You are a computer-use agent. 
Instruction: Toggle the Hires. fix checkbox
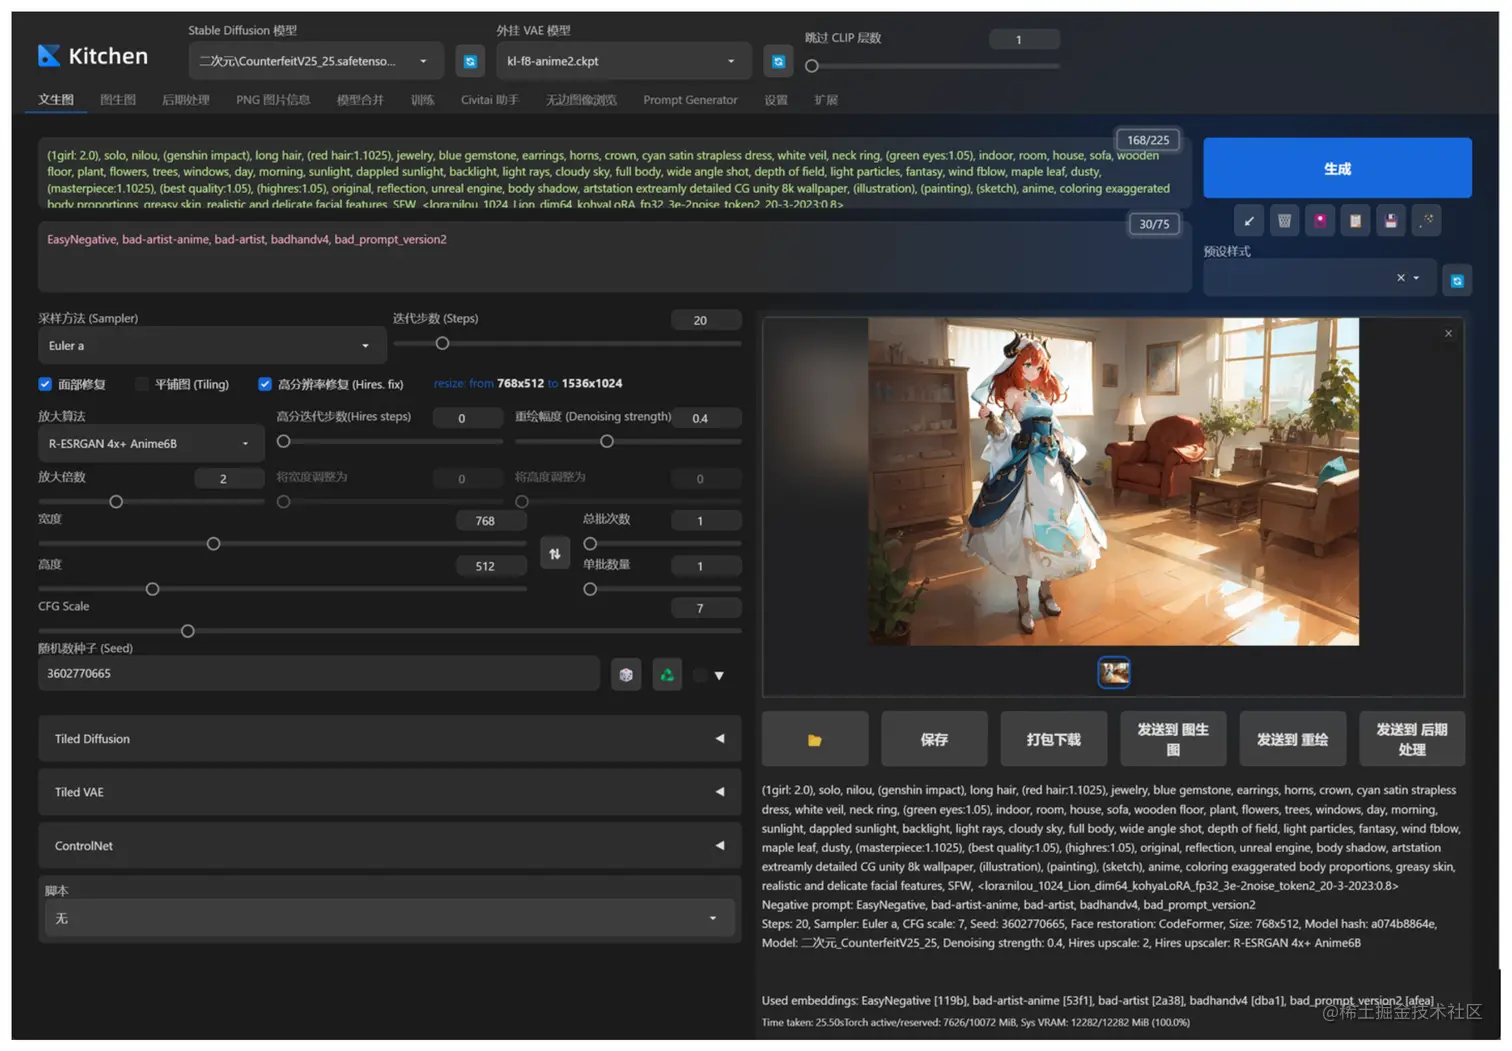point(265,384)
